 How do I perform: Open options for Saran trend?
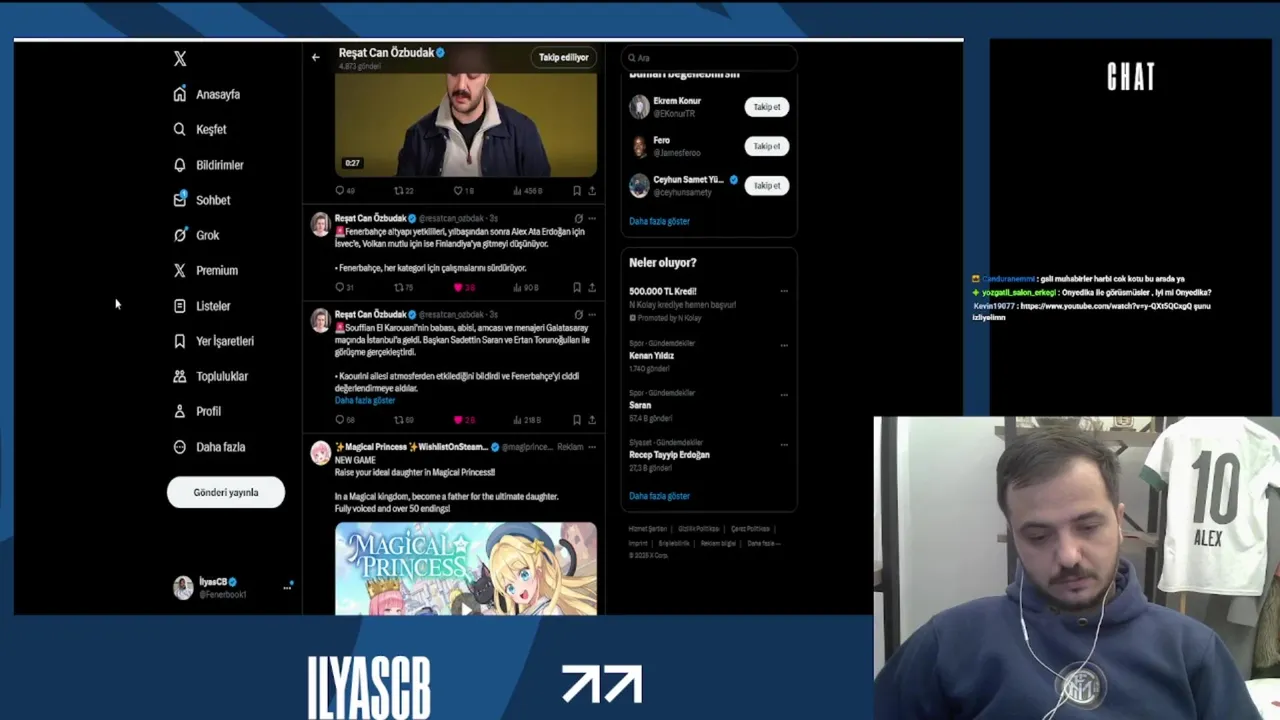pos(784,394)
